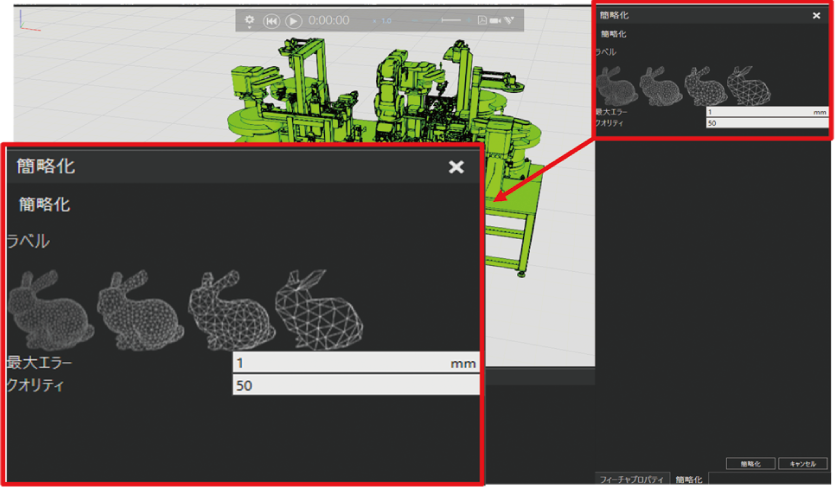The image size is (835, 487).
Task: Click the rightmost icon in playback bar
Action: (x=509, y=20)
